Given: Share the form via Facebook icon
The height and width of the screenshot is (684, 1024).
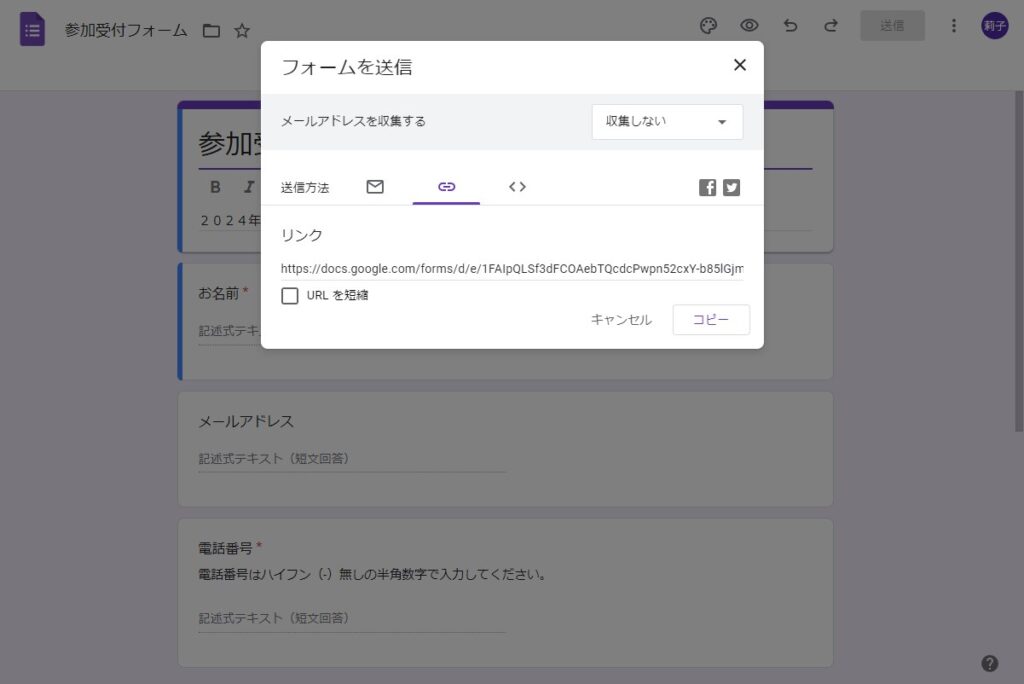Looking at the screenshot, I should [707, 187].
